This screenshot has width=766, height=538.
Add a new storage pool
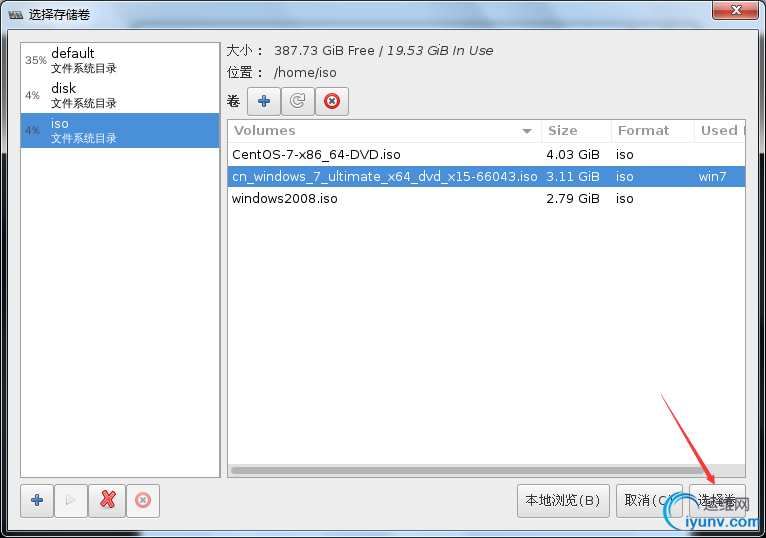coord(37,500)
